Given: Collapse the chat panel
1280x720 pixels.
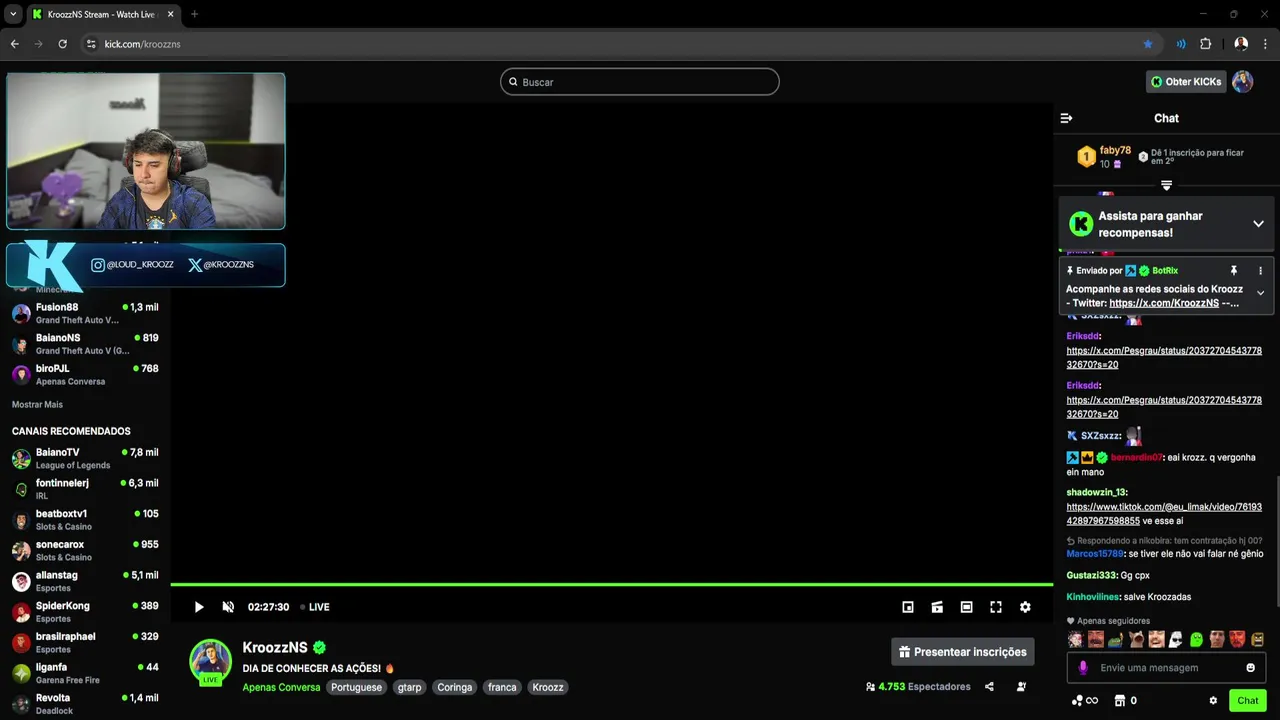Looking at the screenshot, I should click(1066, 118).
